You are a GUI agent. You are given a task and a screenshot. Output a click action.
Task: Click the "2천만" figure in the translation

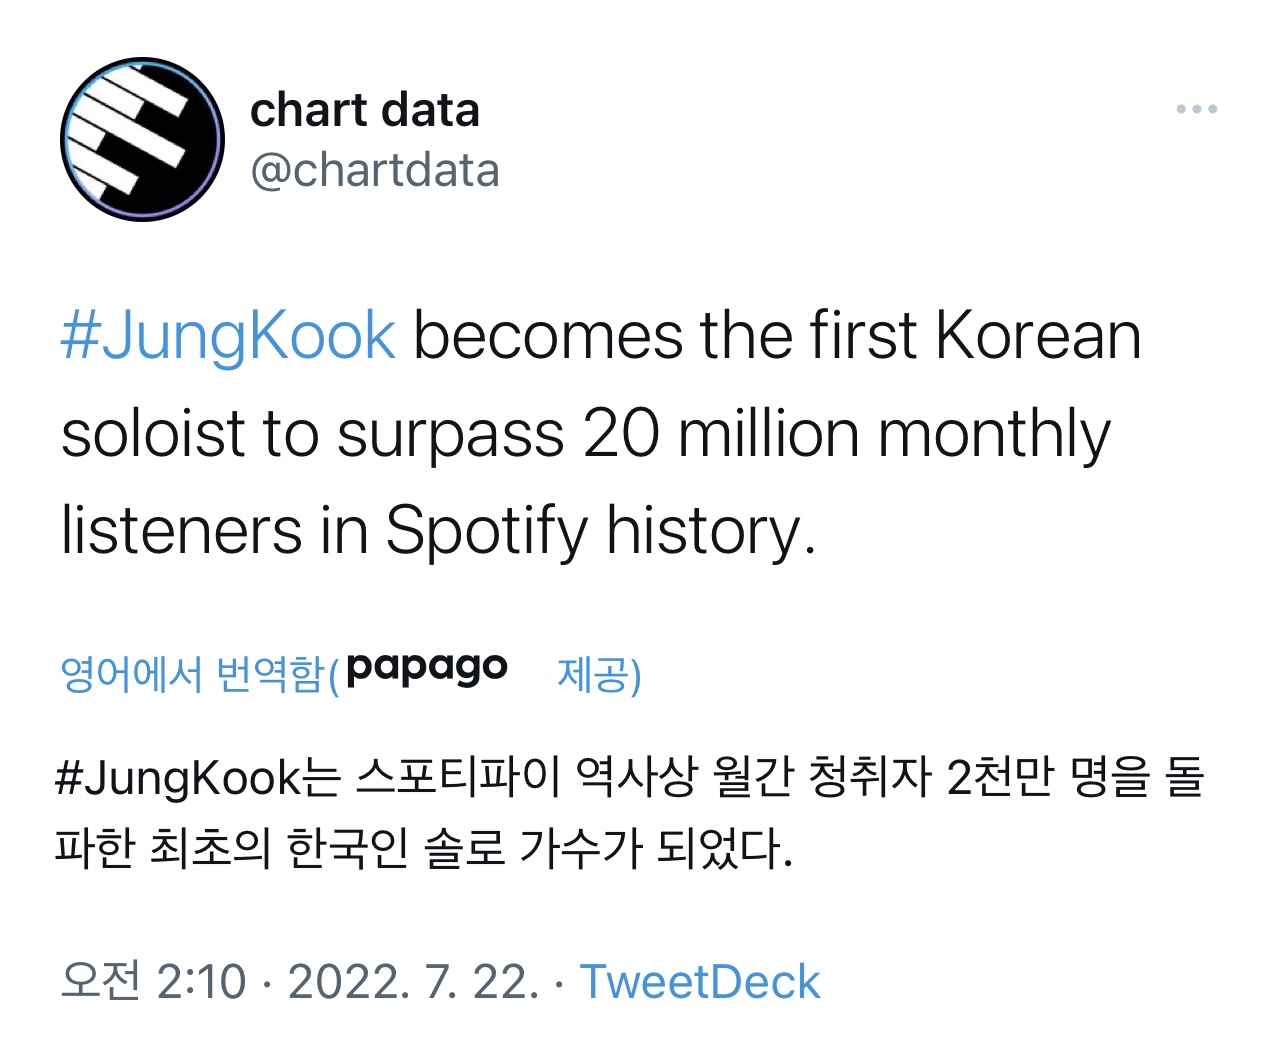(x=999, y=777)
